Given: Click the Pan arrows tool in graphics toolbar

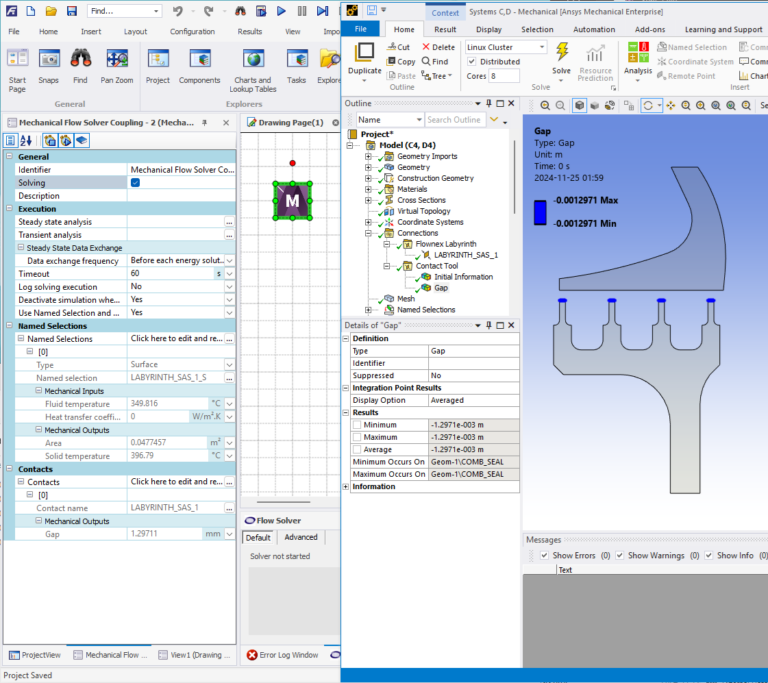Looking at the screenshot, I should click(671, 105).
